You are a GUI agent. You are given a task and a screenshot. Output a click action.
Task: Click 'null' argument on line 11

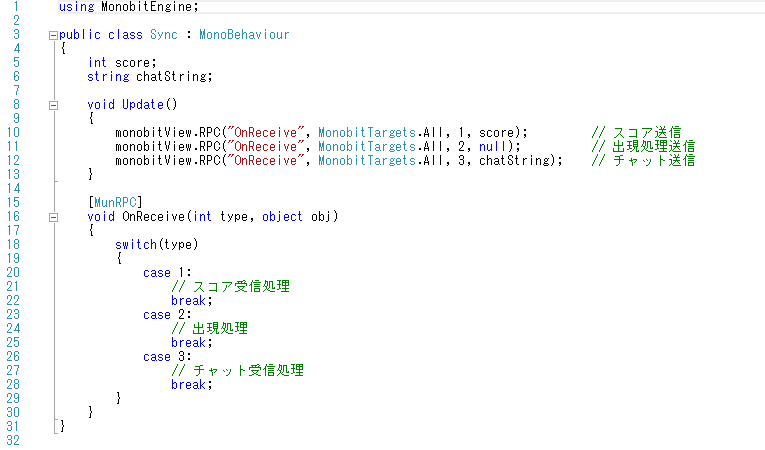493,147
